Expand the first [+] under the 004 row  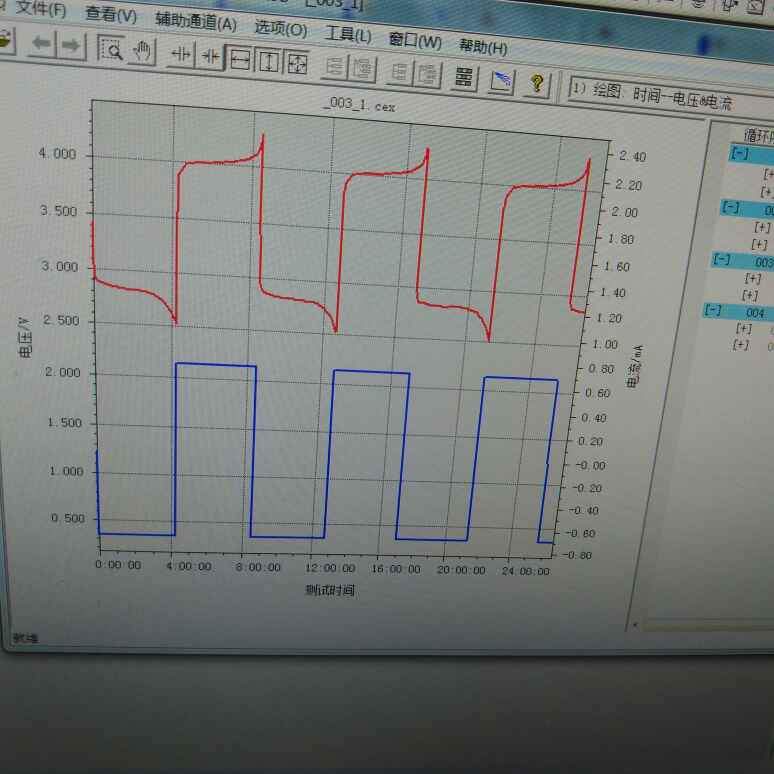pos(744,328)
